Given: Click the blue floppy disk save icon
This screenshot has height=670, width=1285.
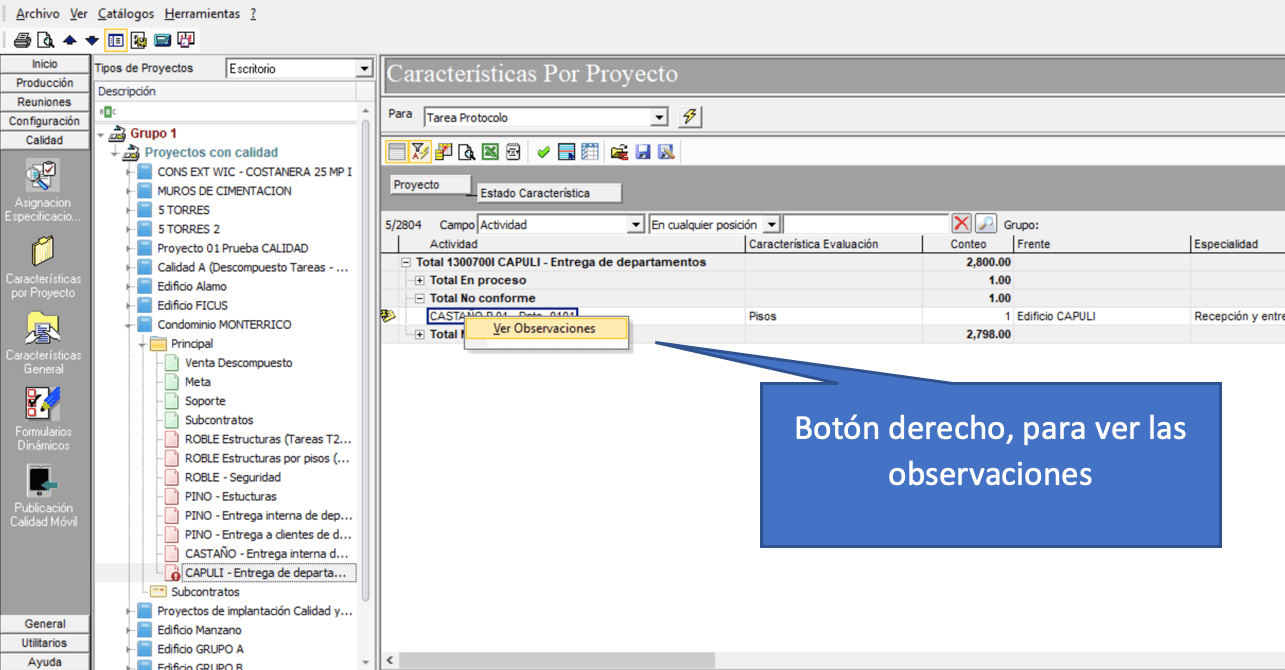Looking at the screenshot, I should (x=643, y=151).
